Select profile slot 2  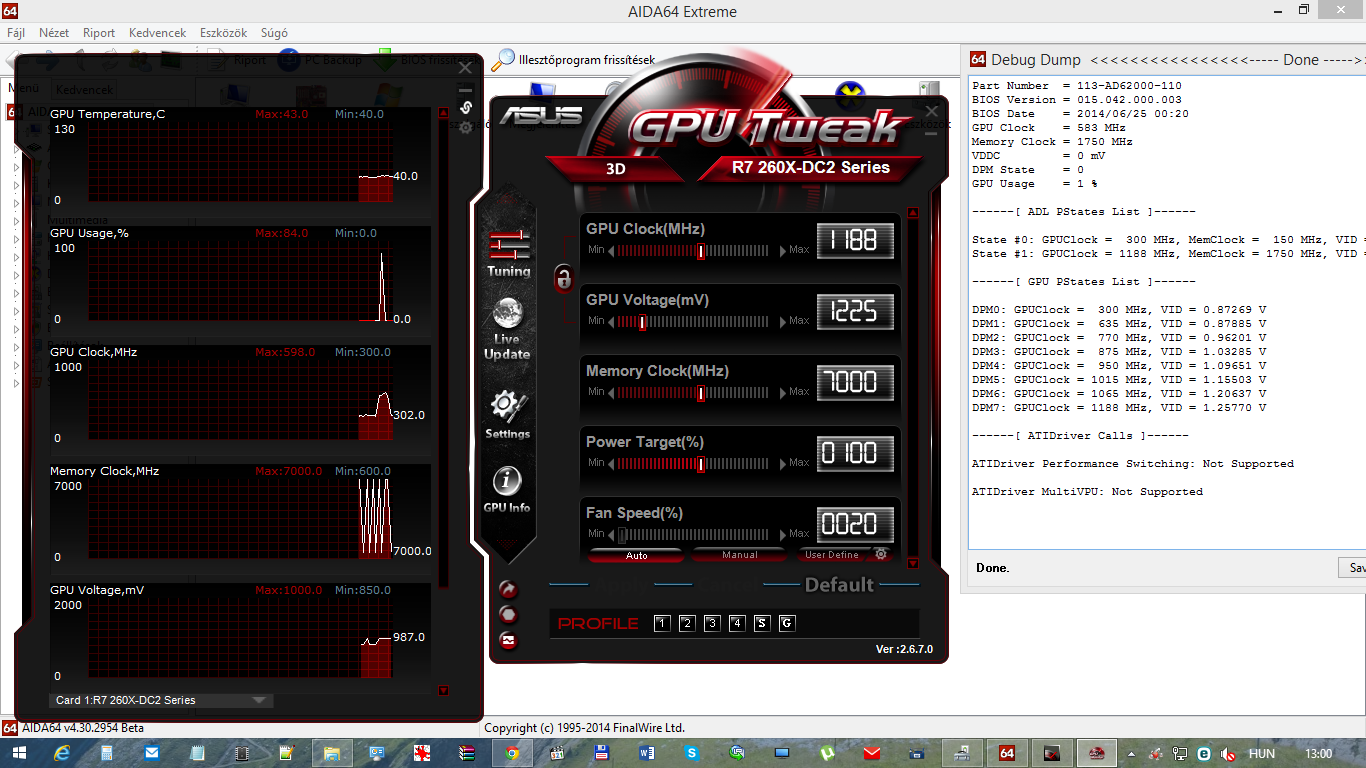click(x=687, y=623)
